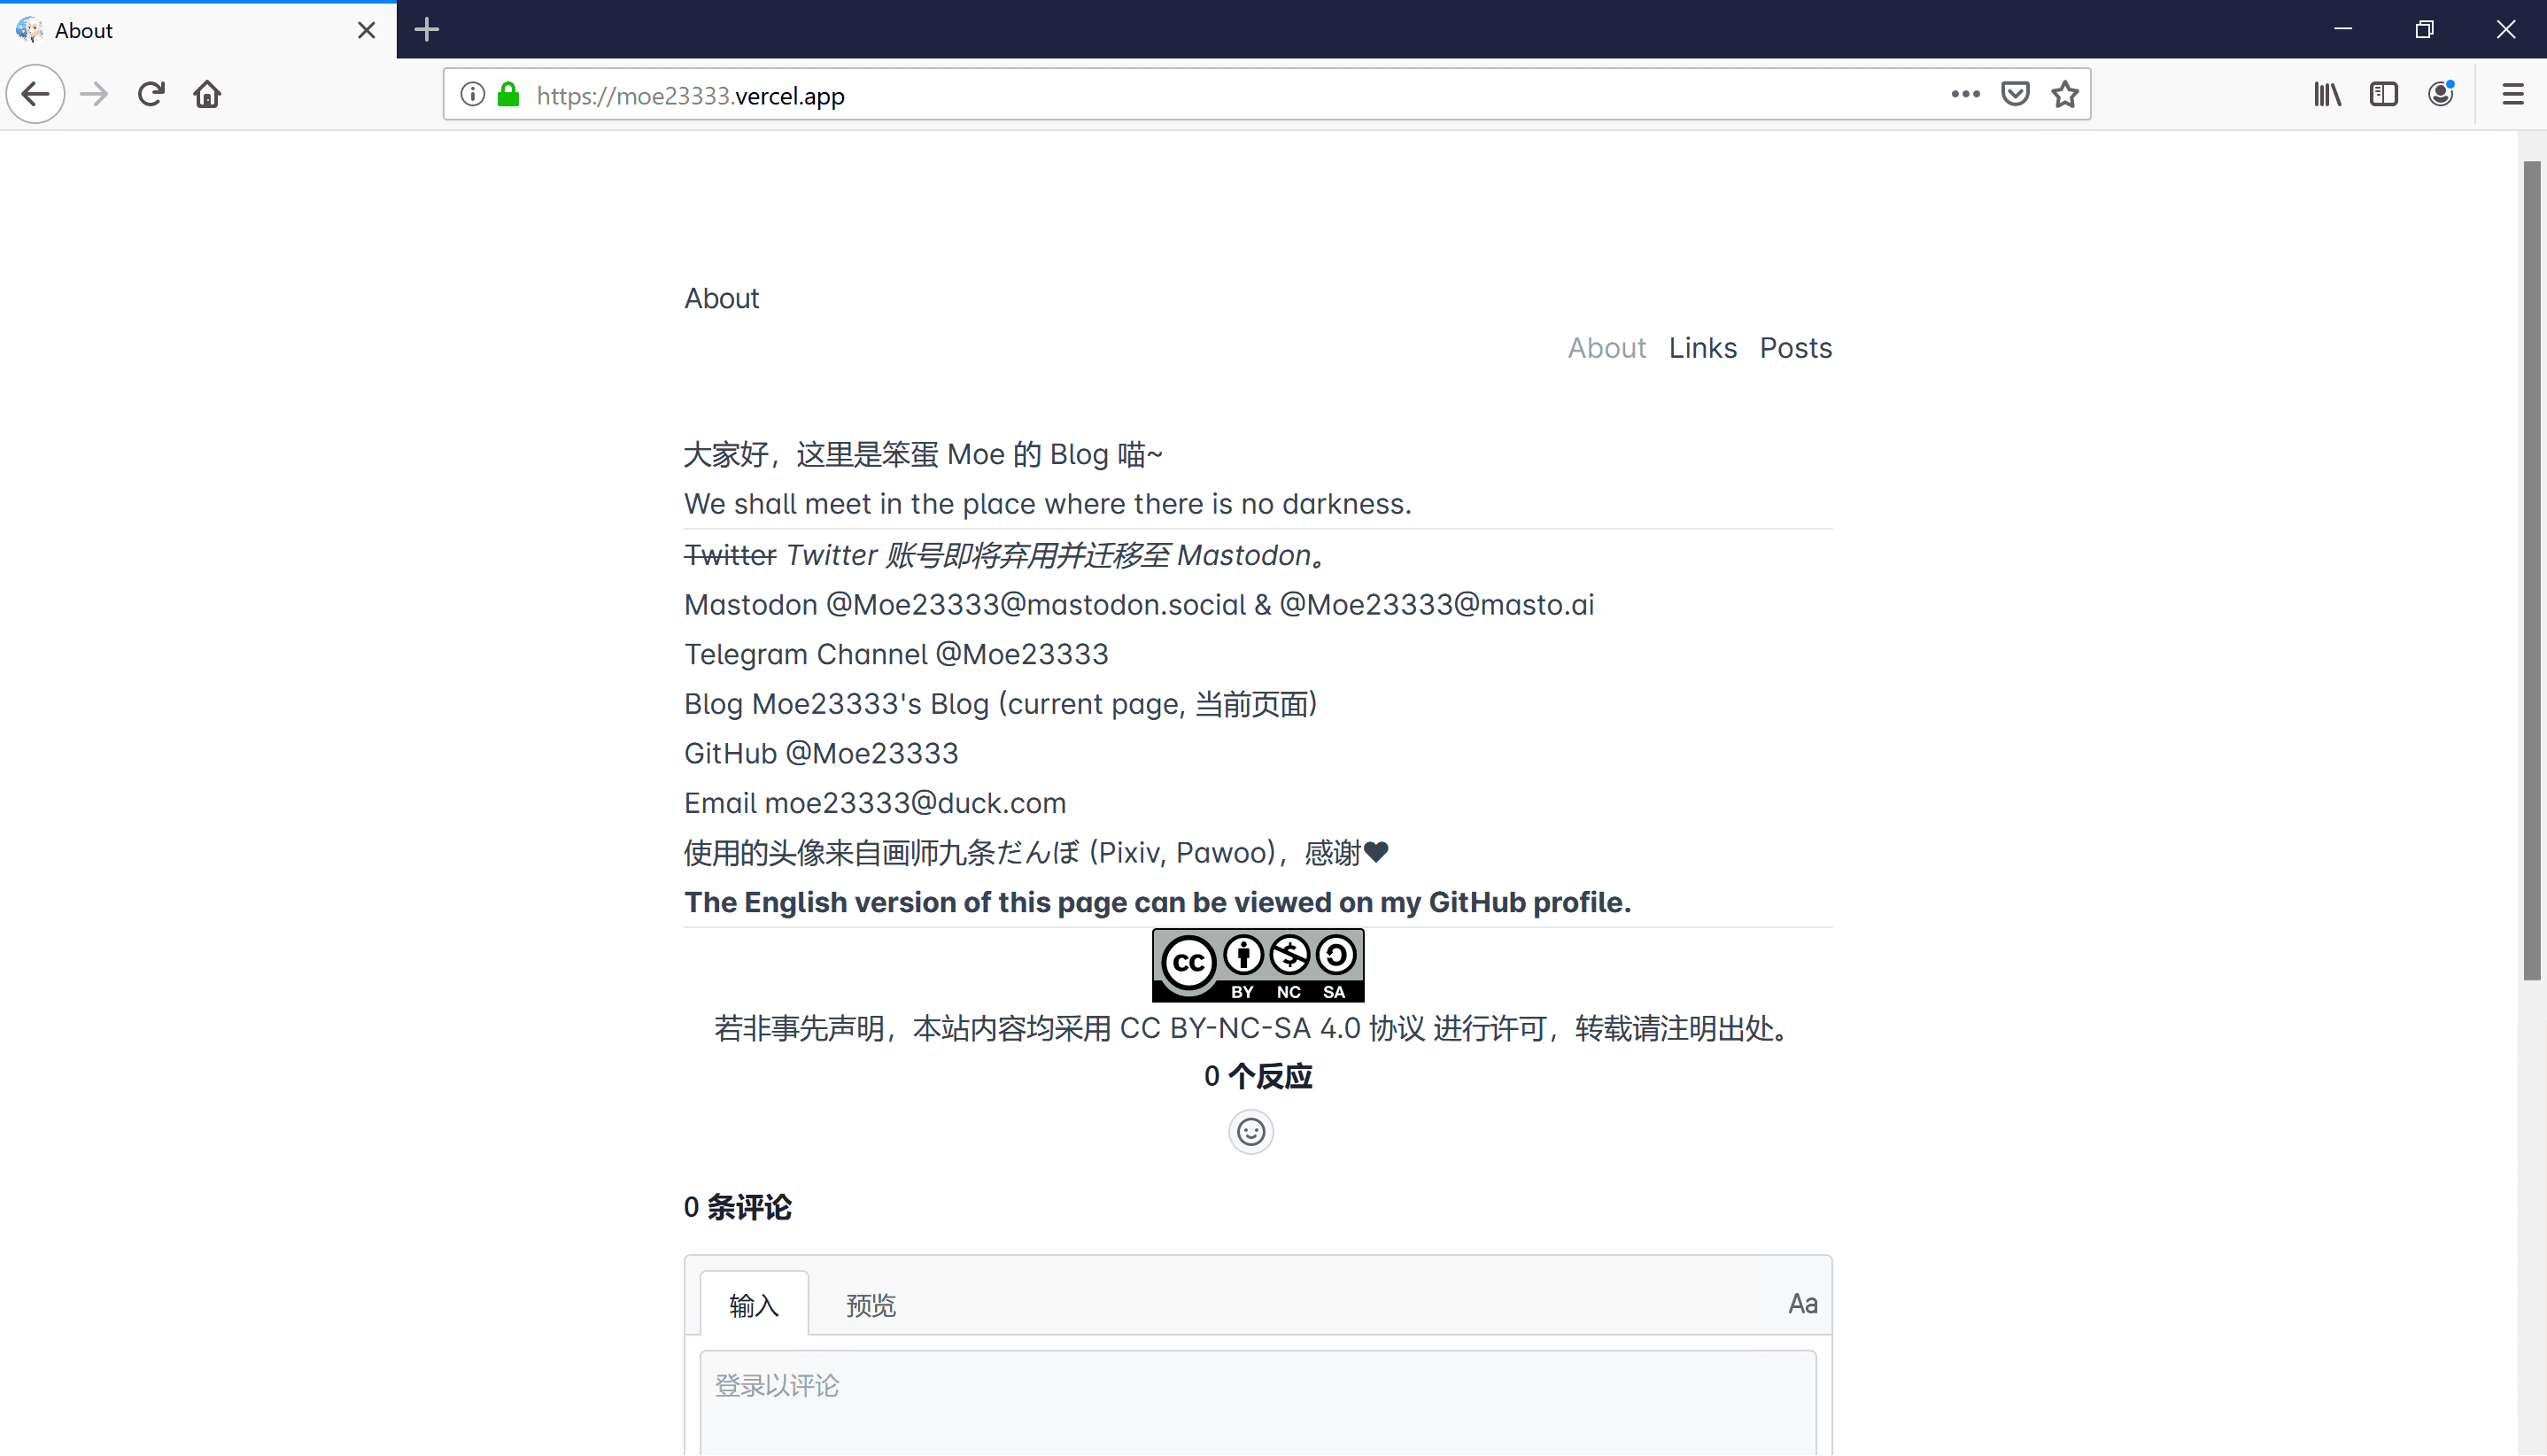Switch to the 预览 comment tab
2547x1456 pixels.
click(869, 1304)
